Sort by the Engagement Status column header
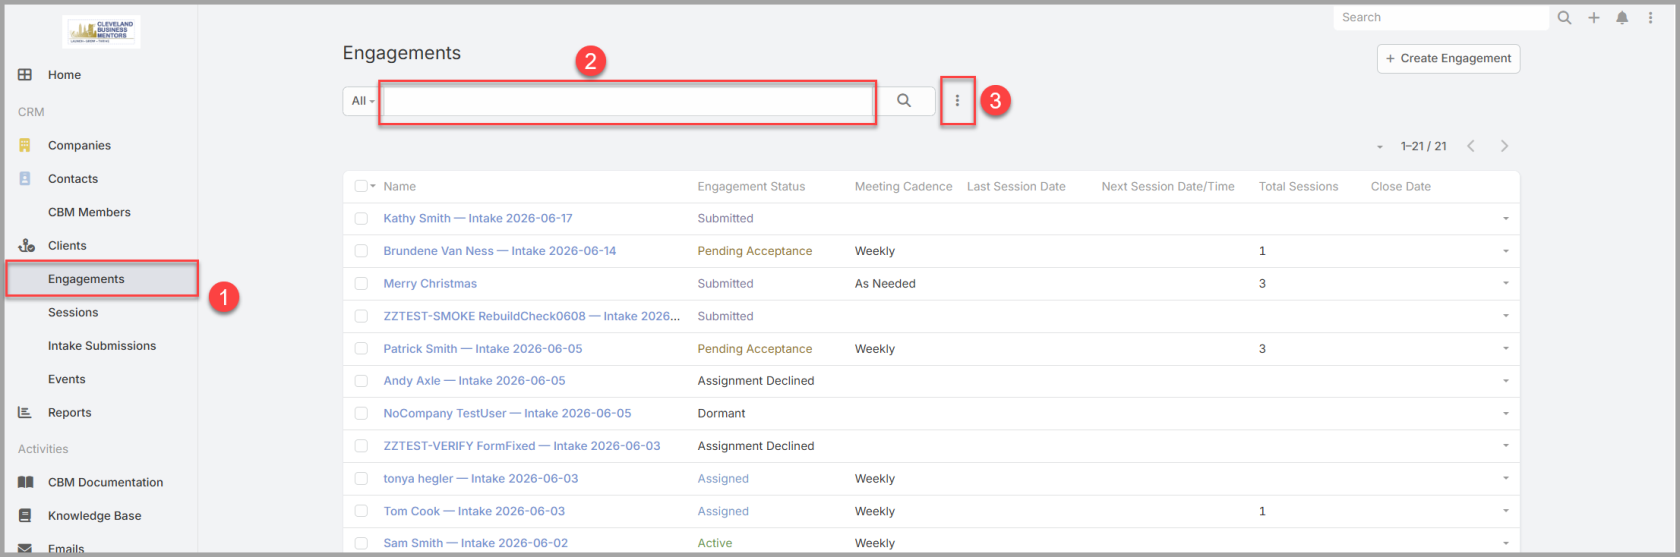This screenshot has width=1680, height=557. pos(751,187)
